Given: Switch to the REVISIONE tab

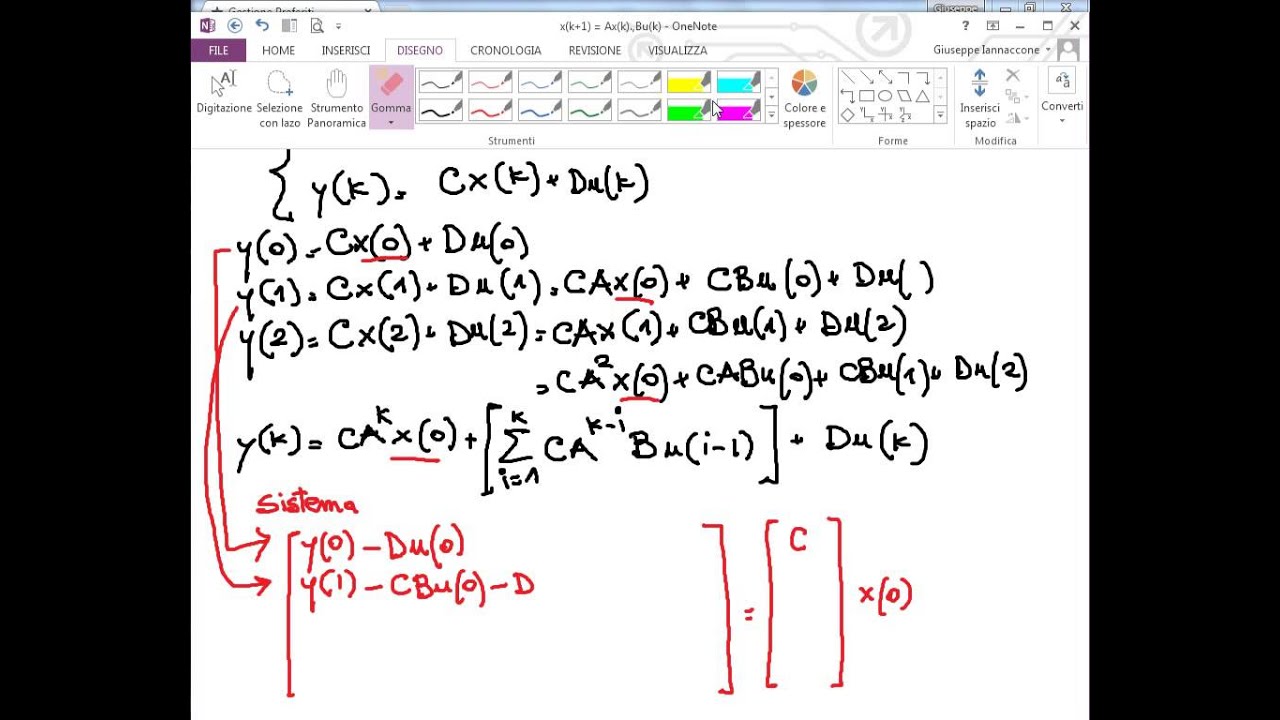Looking at the screenshot, I should click(595, 50).
